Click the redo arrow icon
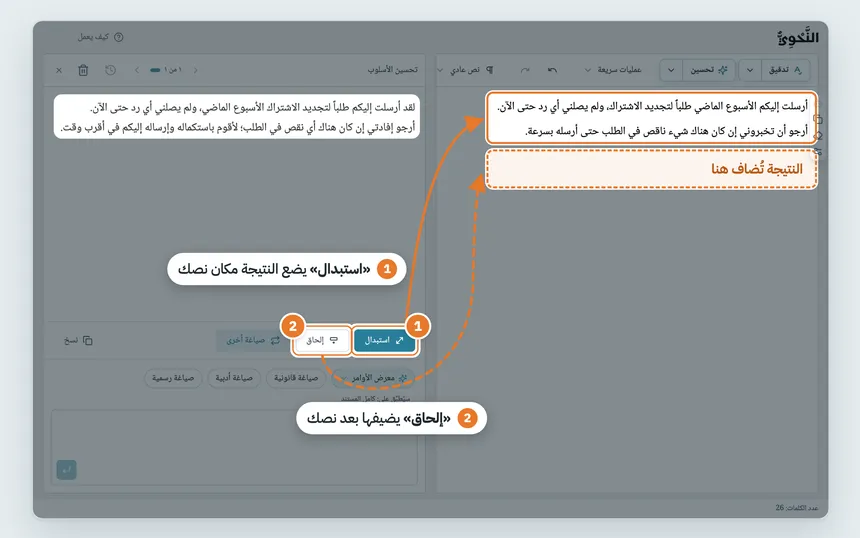This screenshot has height=538, width=860. (525, 70)
